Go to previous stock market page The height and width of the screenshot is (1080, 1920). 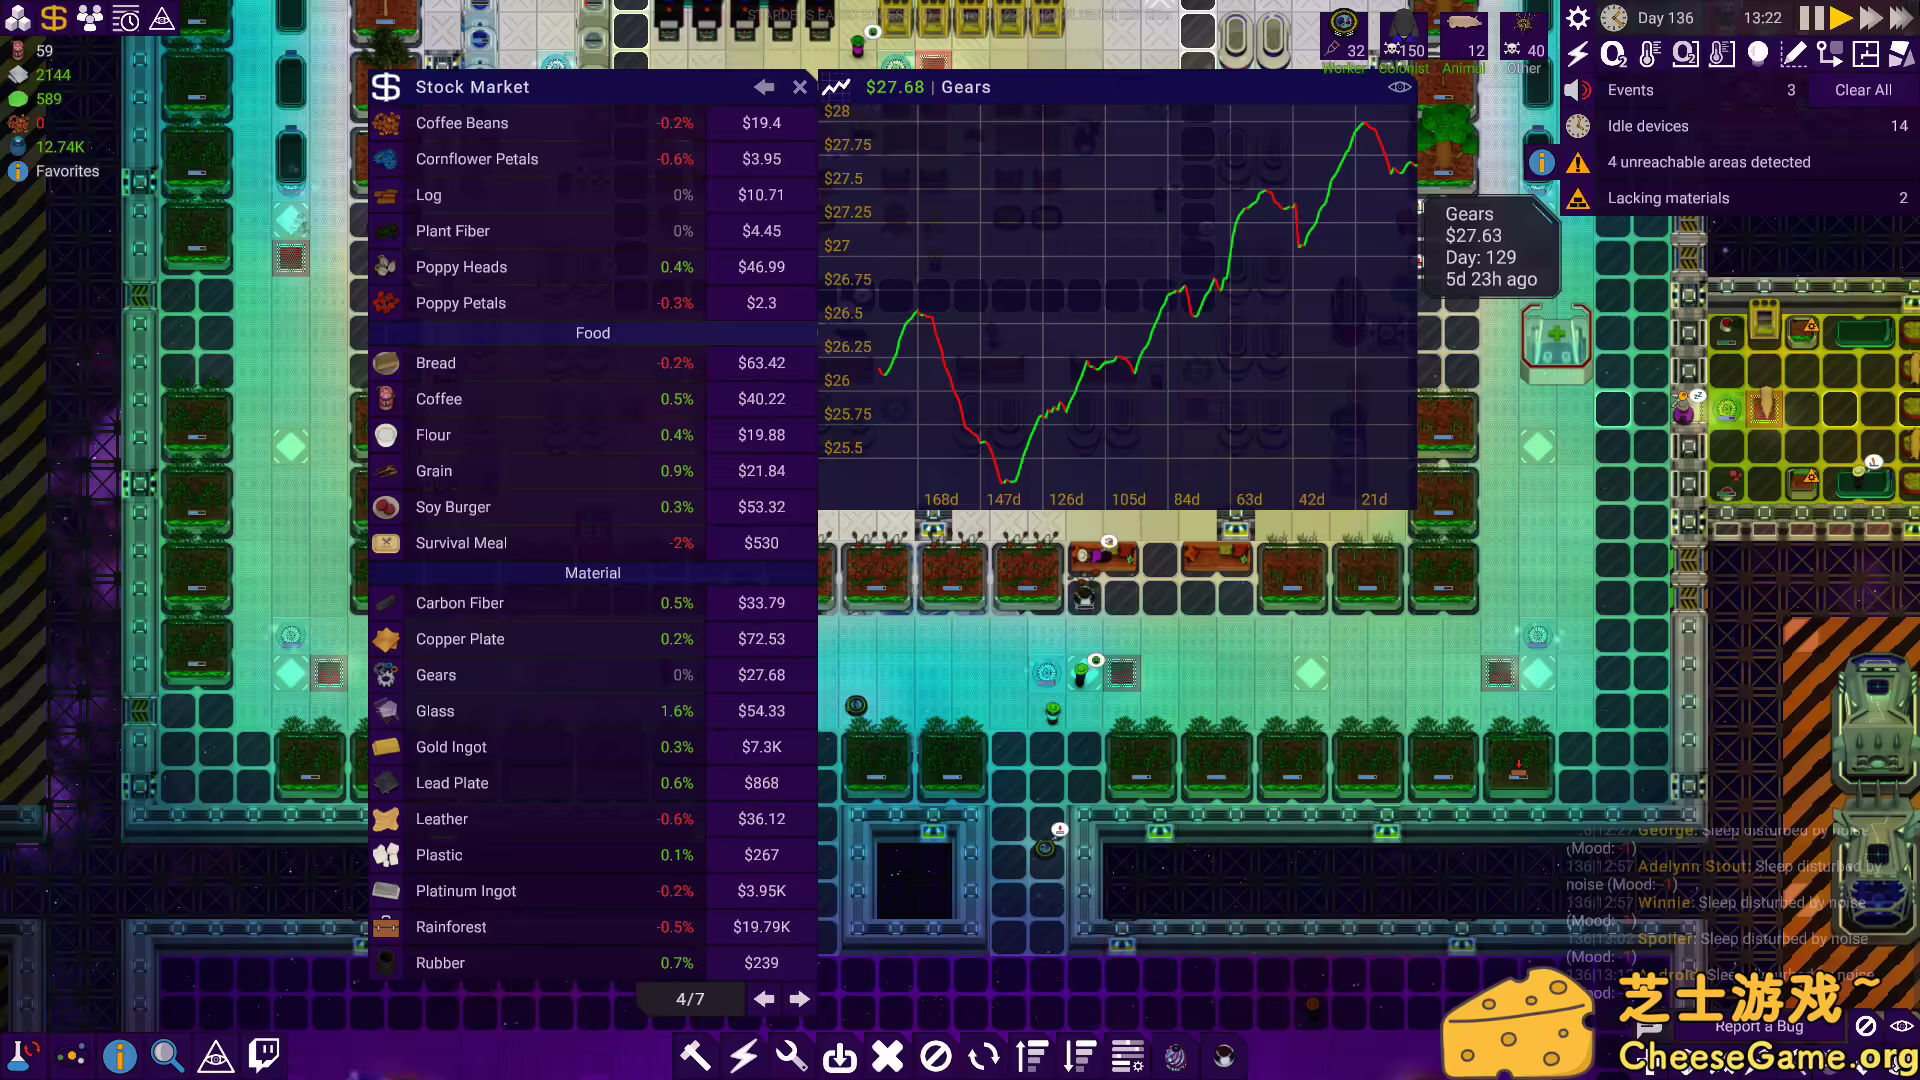[x=764, y=999]
